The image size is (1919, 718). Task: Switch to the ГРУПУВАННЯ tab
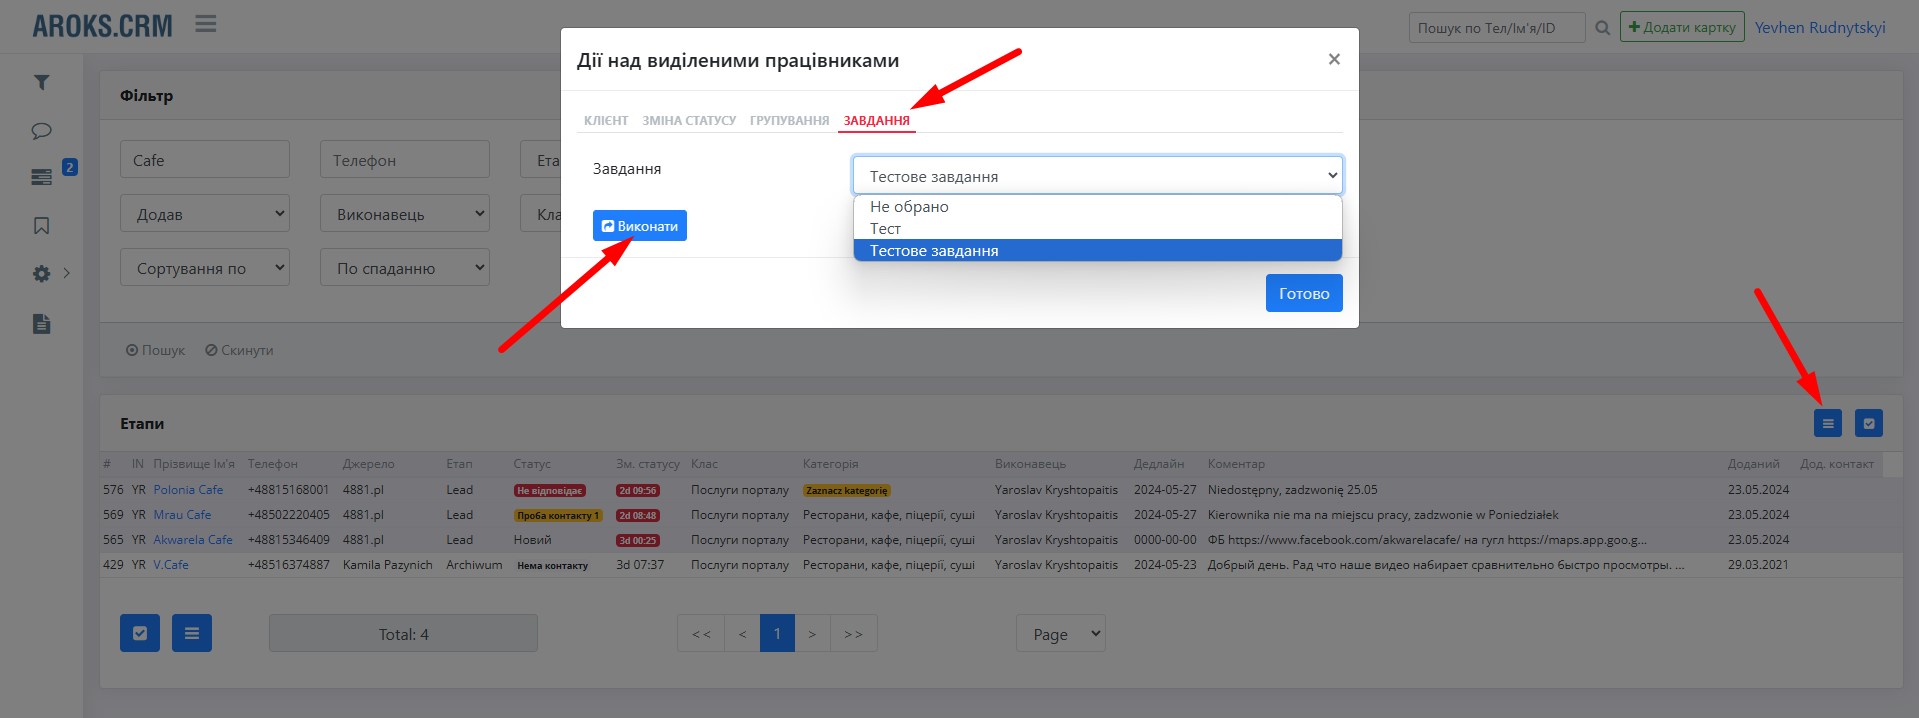click(790, 120)
